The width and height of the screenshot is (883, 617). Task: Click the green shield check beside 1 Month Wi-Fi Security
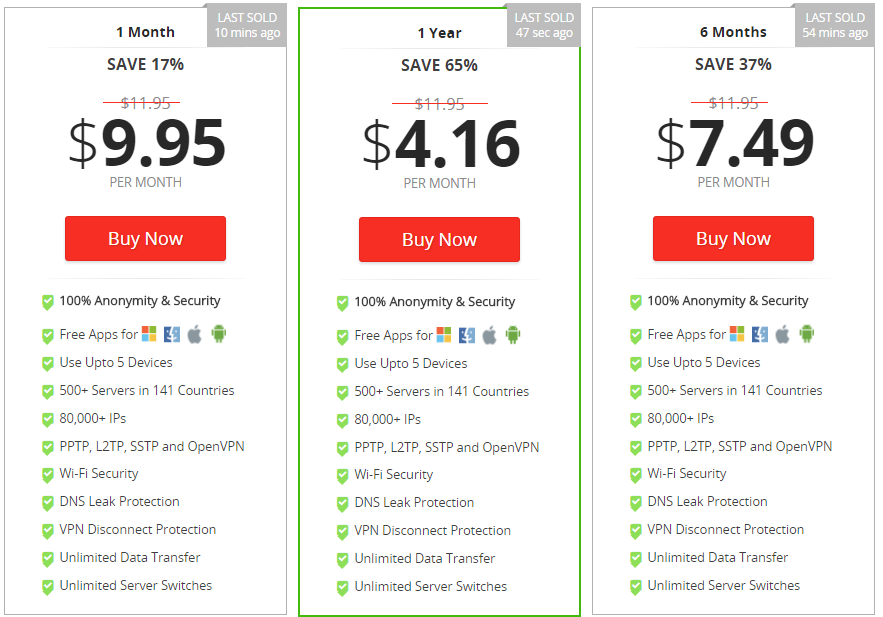point(48,475)
